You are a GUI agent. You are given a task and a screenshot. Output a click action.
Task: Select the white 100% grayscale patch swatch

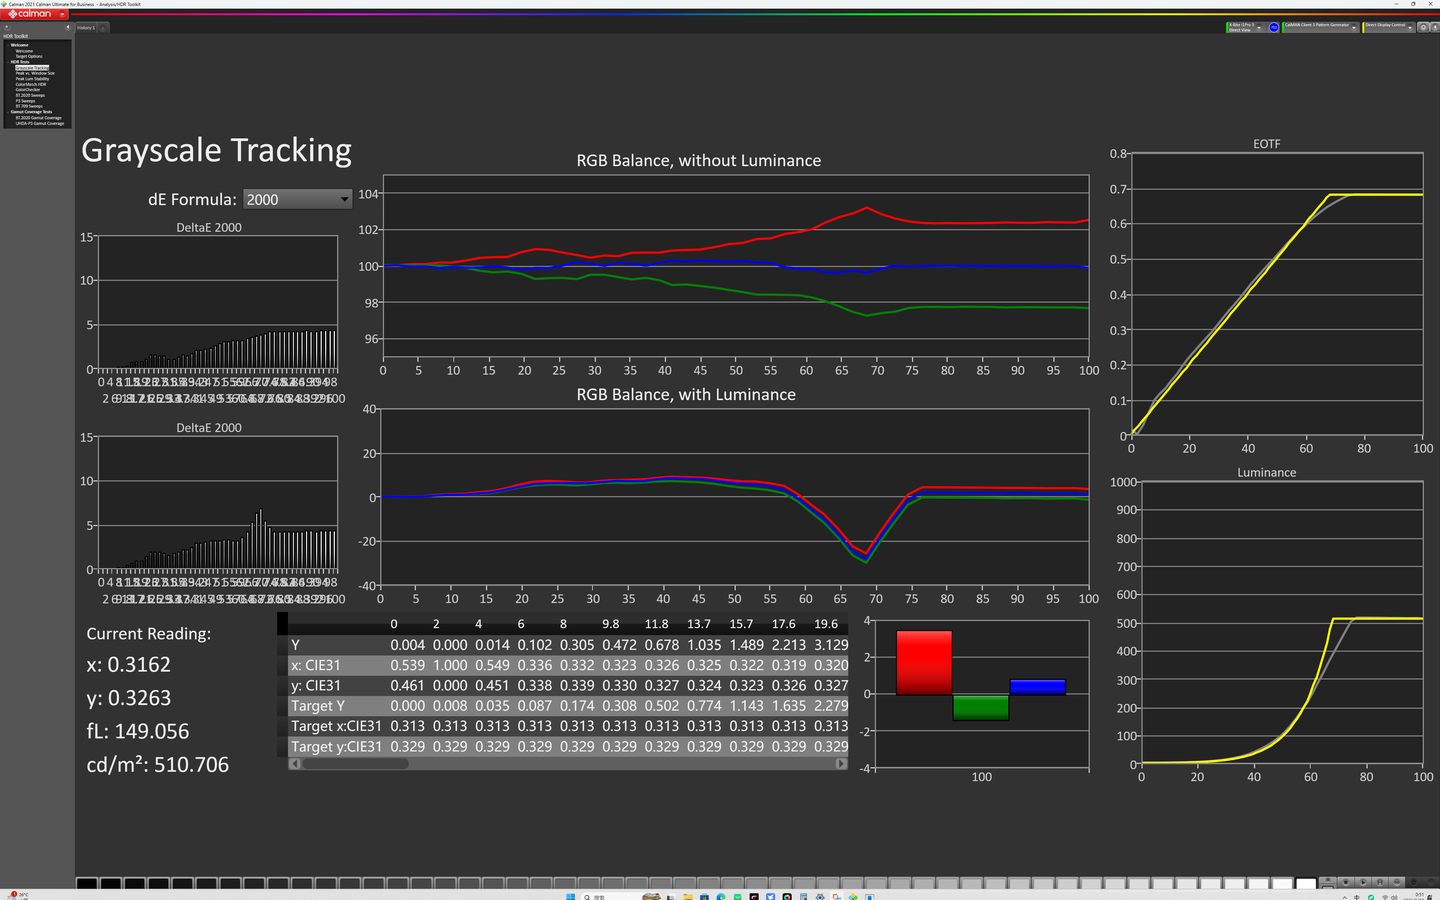tap(1306, 884)
